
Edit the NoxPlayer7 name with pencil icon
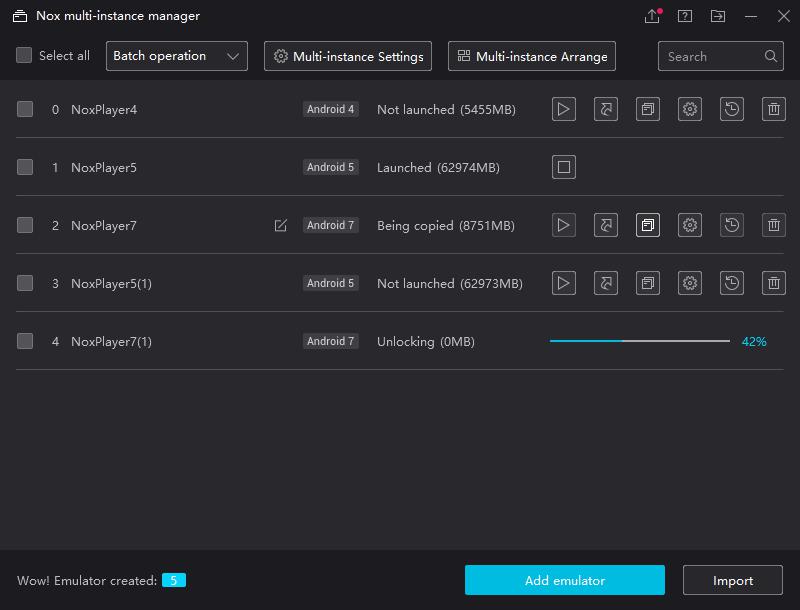[x=281, y=226]
